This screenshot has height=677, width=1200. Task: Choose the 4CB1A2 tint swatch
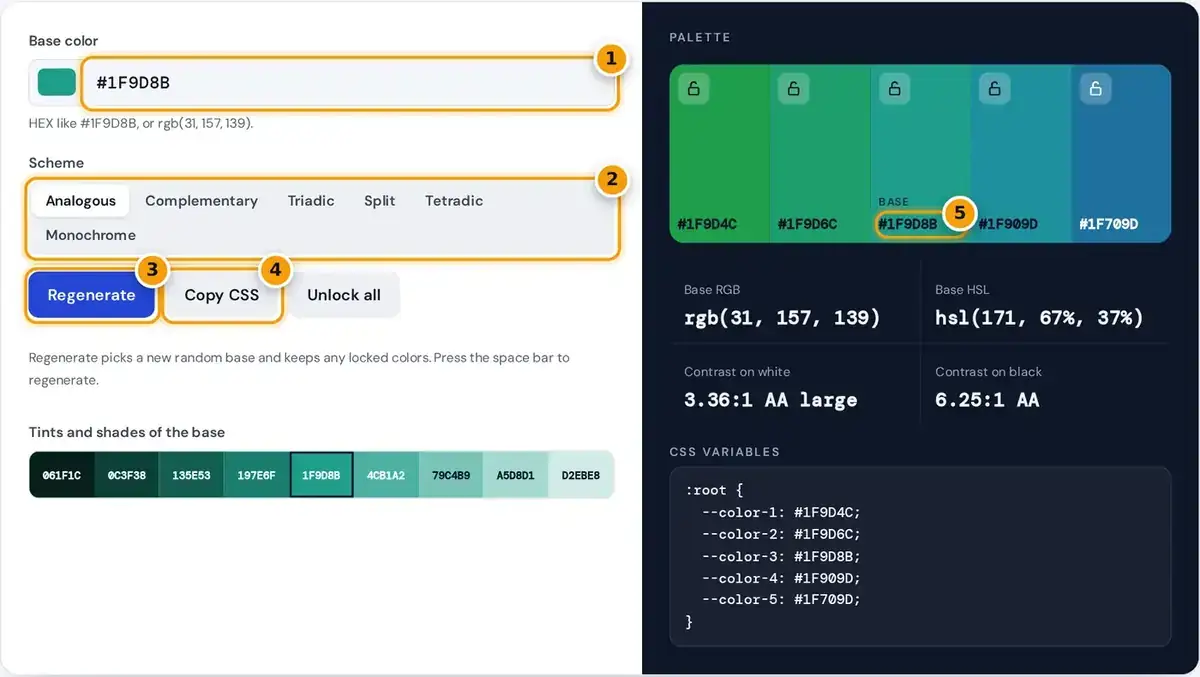pos(386,475)
